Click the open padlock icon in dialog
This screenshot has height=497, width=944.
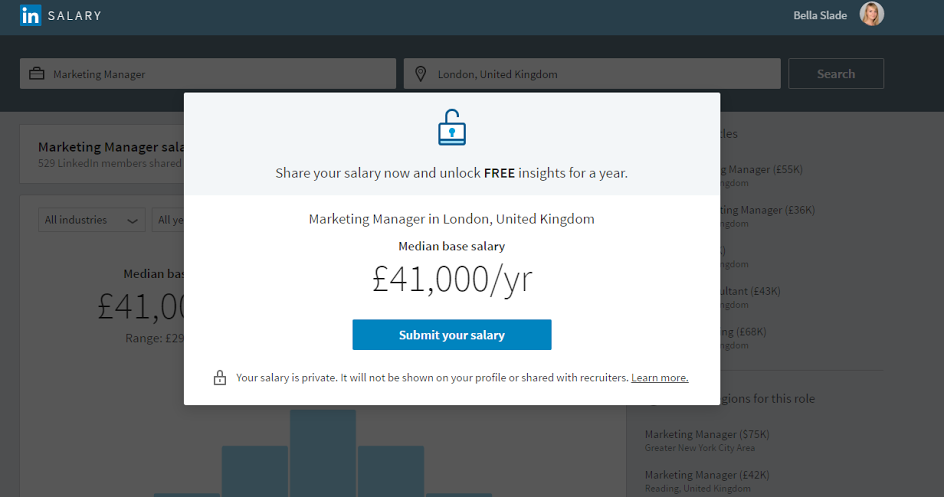click(452, 127)
